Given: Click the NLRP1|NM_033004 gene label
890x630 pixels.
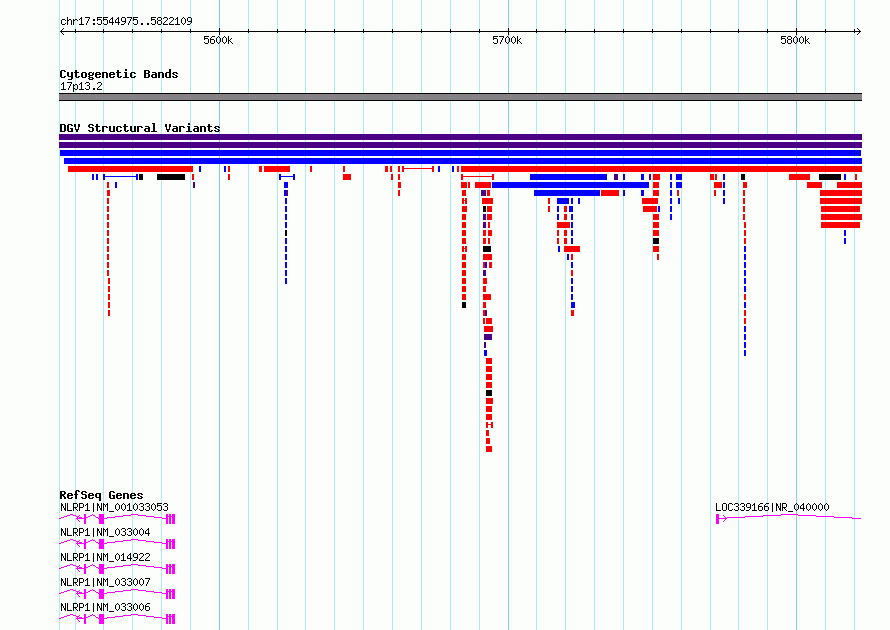Looking at the screenshot, I should pyautogui.click(x=105, y=532).
